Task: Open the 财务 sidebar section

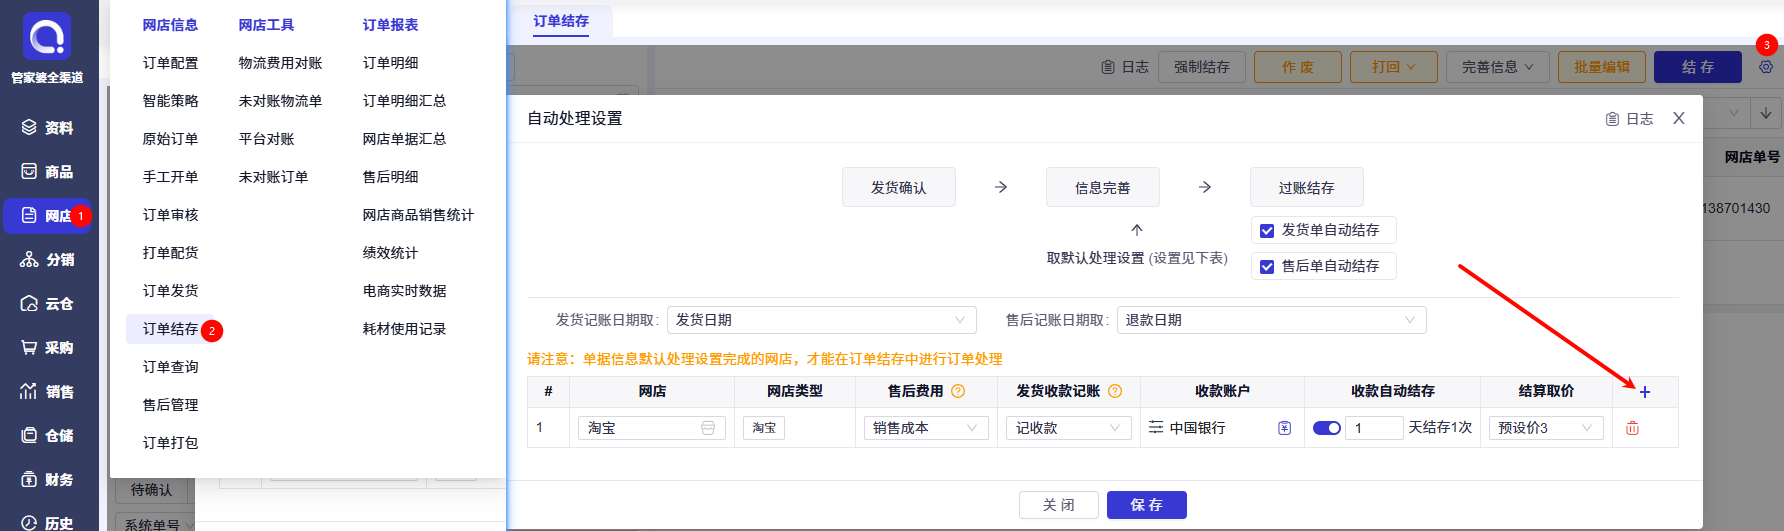Action: point(47,480)
